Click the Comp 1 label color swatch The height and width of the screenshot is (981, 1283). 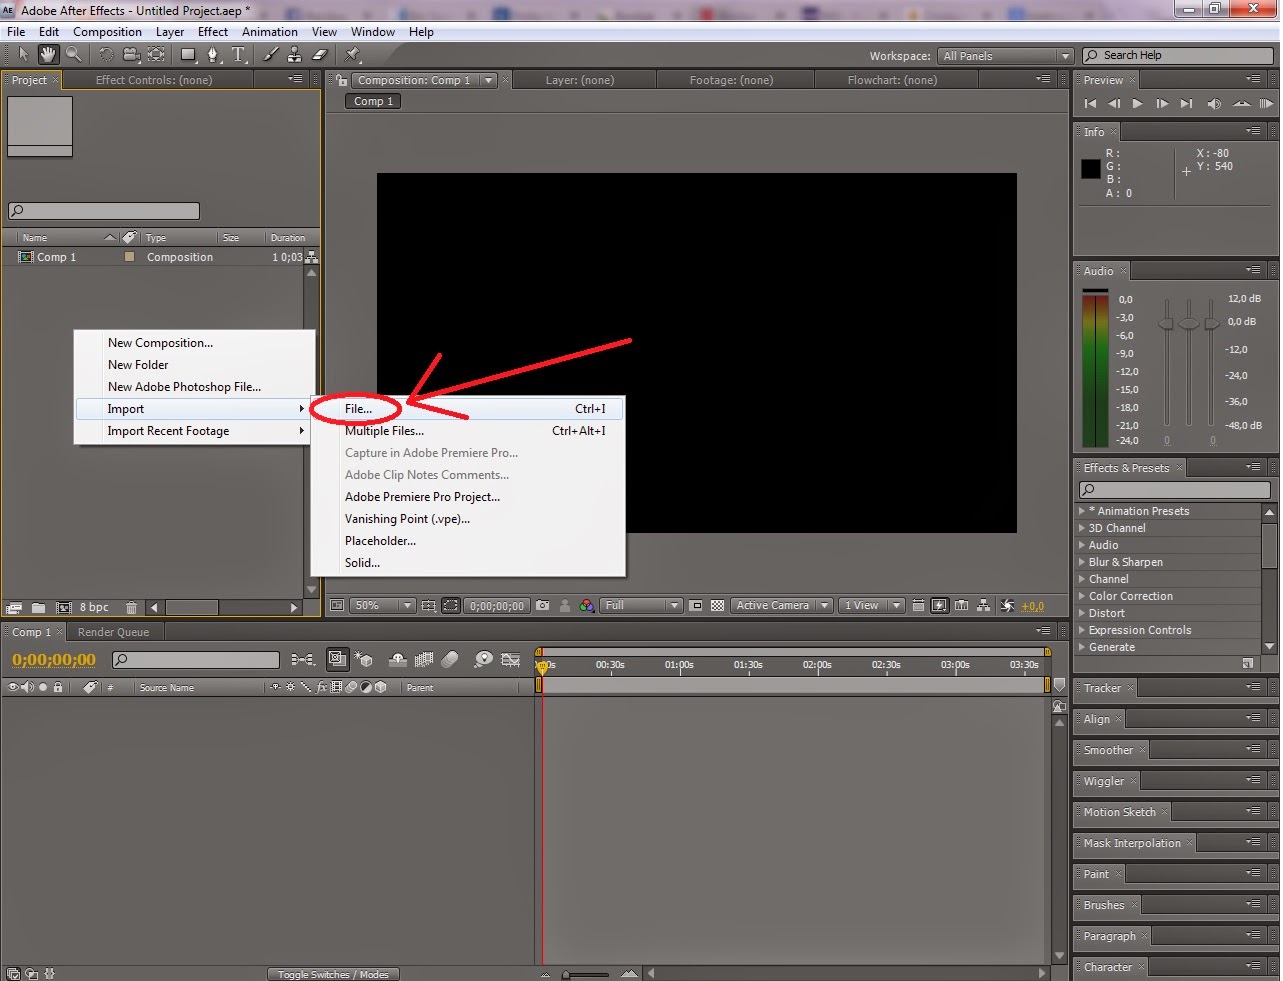(x=129, y=257)
